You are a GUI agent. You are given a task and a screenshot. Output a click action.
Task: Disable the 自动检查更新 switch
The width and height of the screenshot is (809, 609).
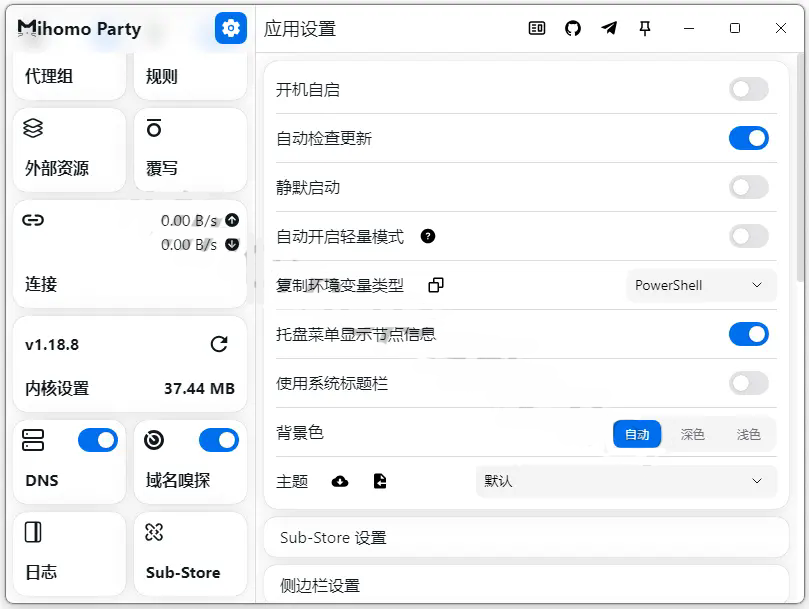(x=749, y=138)
